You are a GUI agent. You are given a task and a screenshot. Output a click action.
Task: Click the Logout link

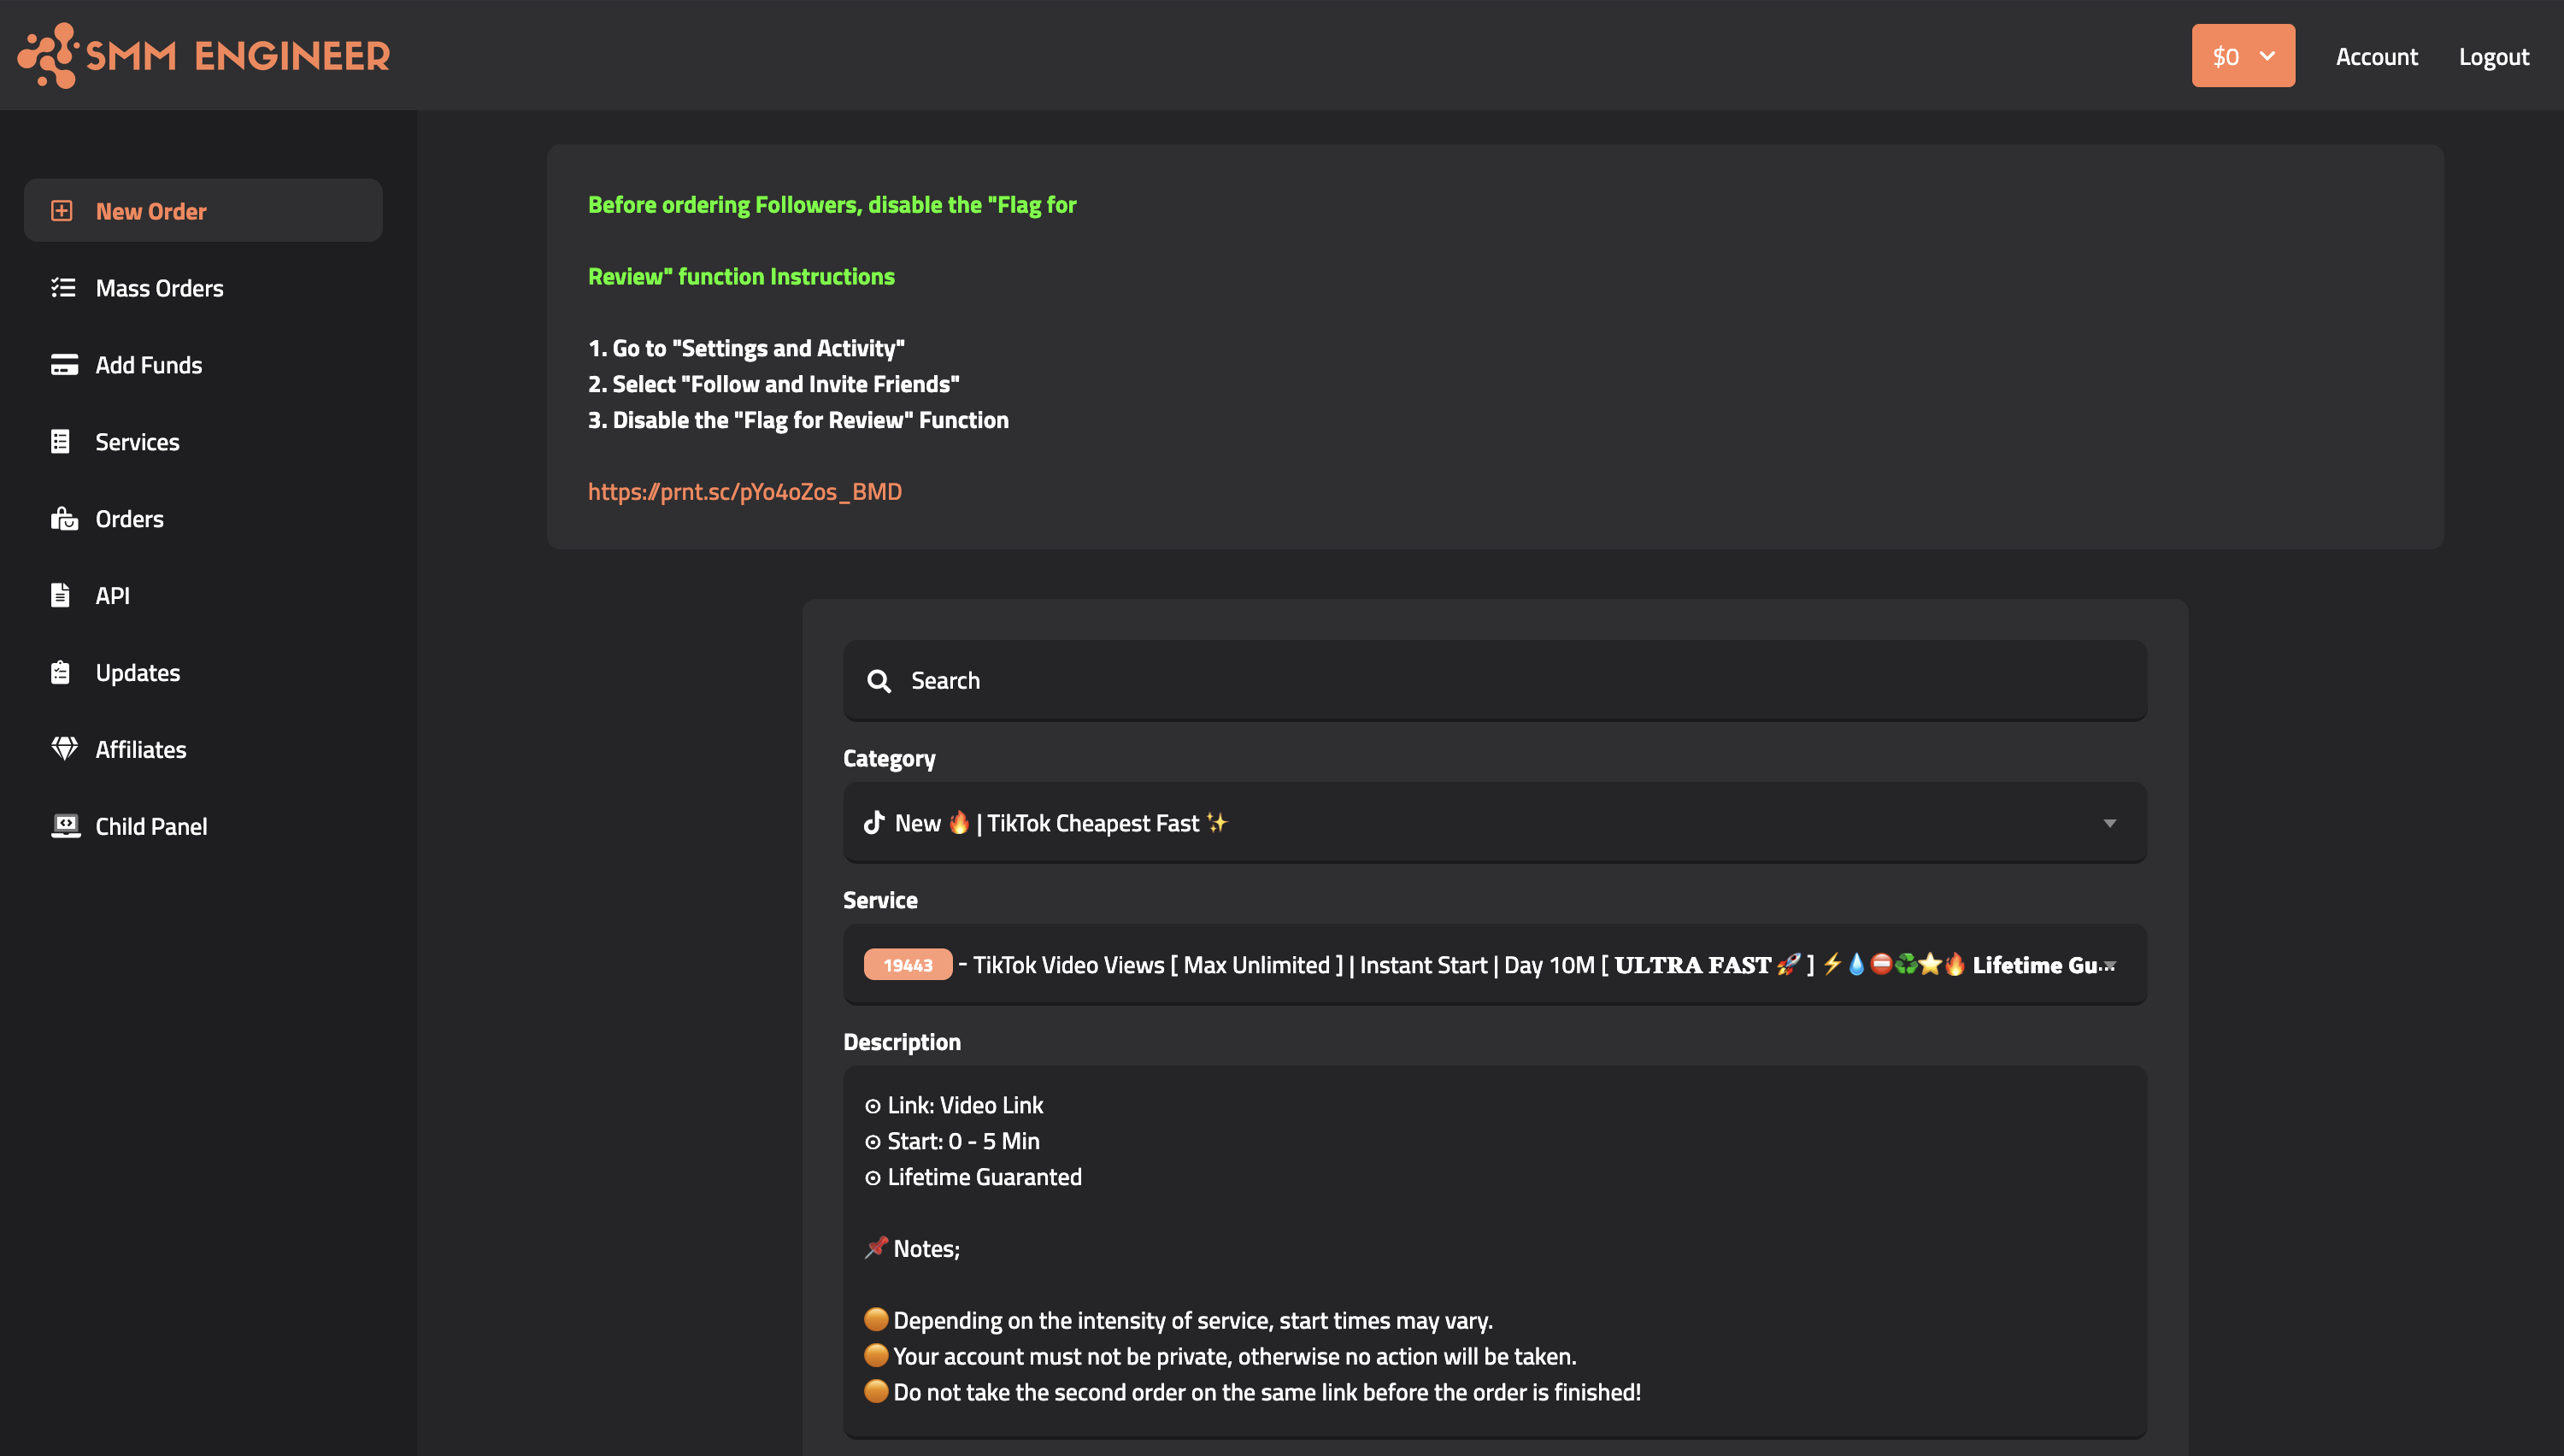[2493, 57]
